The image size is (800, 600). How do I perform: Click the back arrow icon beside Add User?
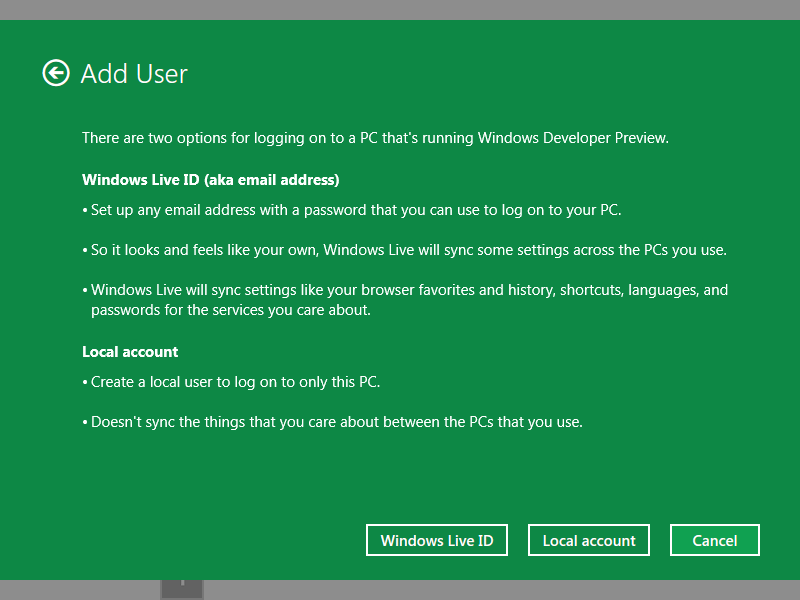pos(56,73)
